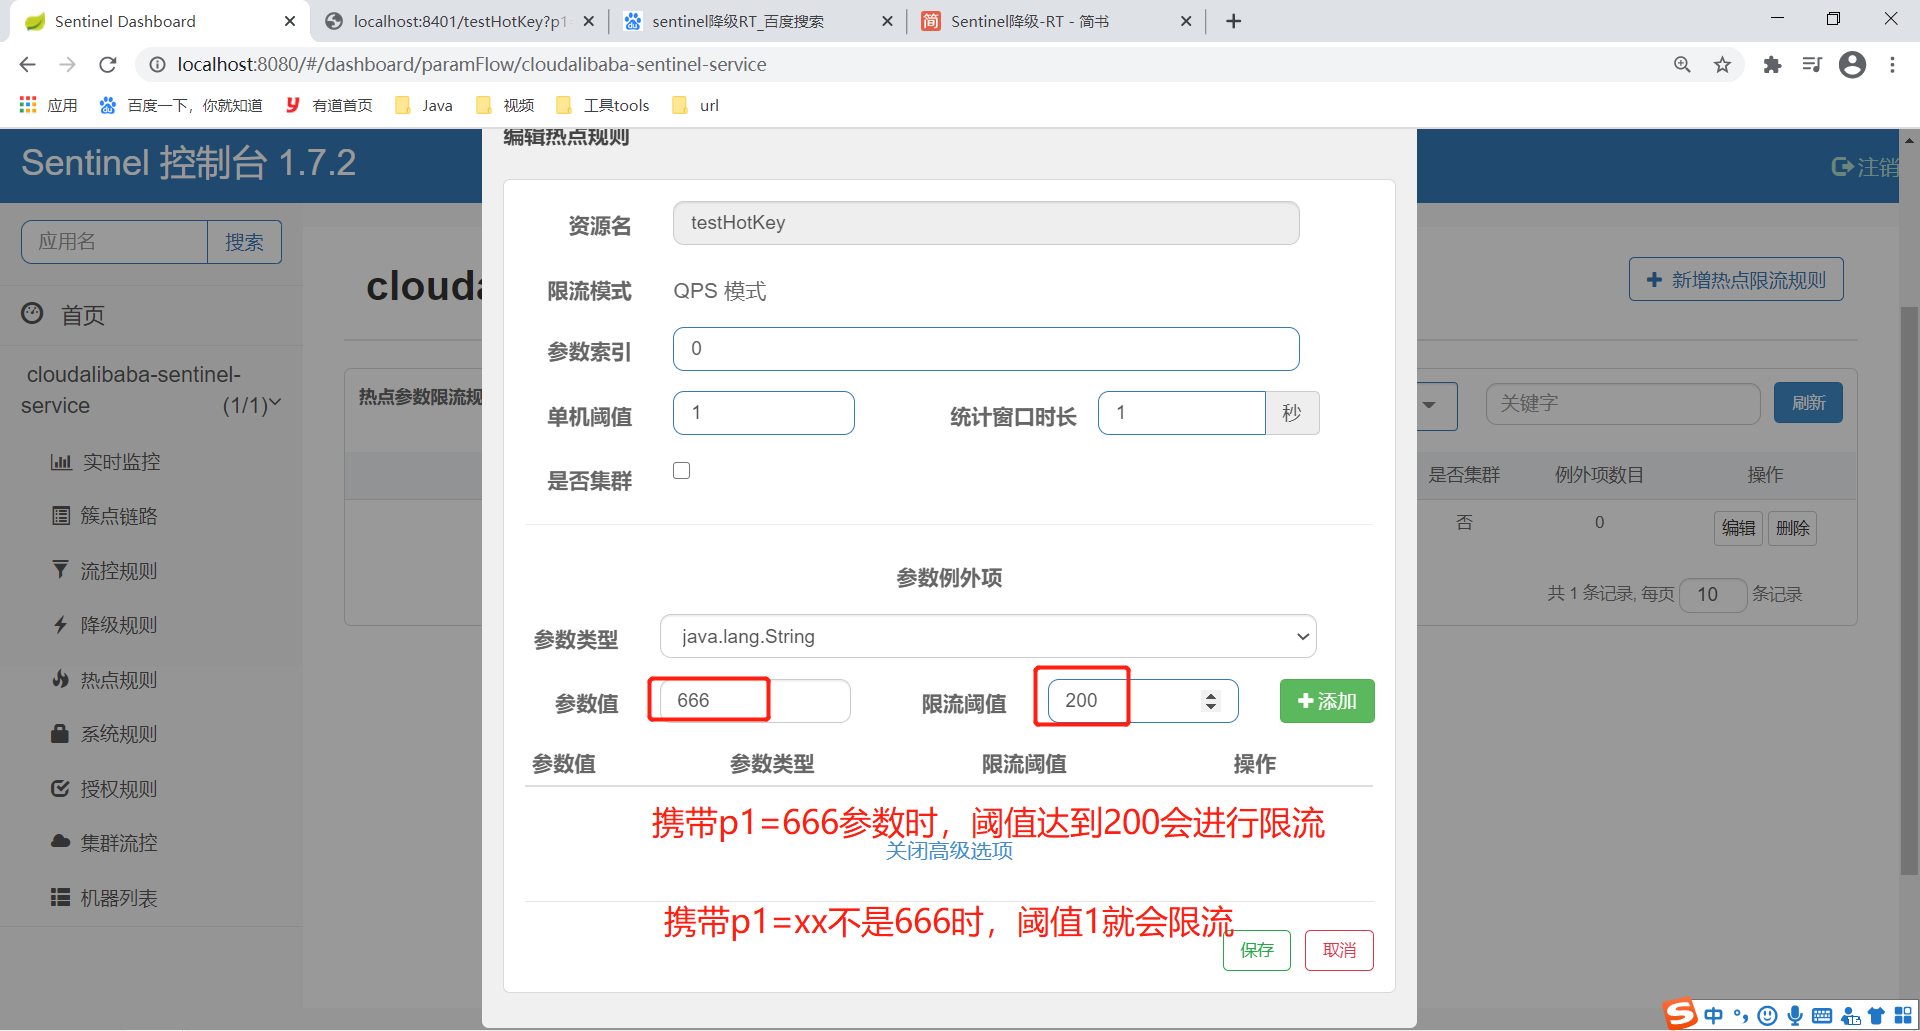
Task: Click the 关键字 search field
Action: coord(1623,404)
